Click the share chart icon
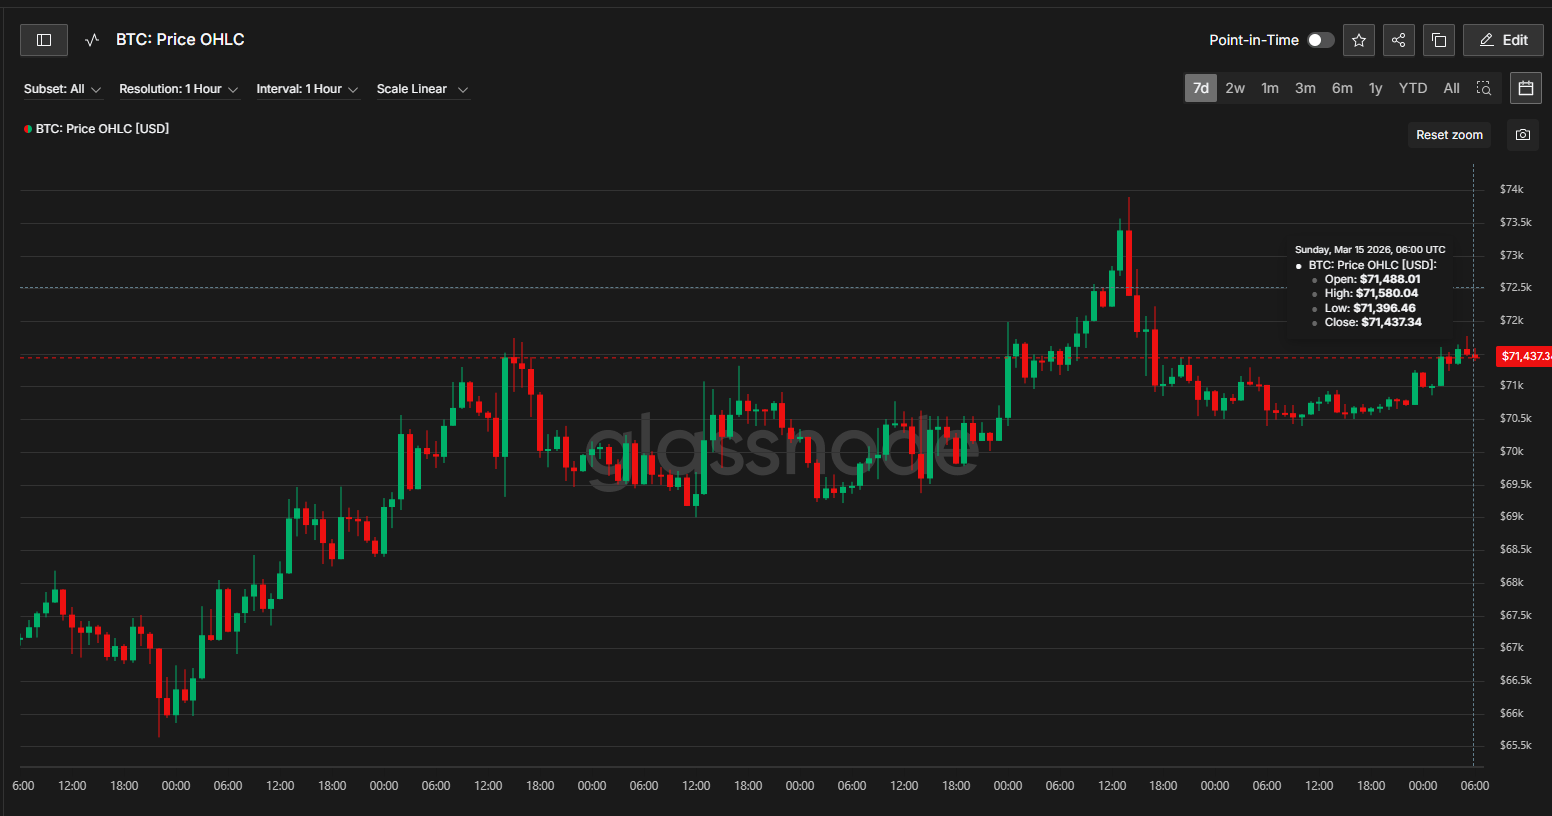 point(1398,40)
